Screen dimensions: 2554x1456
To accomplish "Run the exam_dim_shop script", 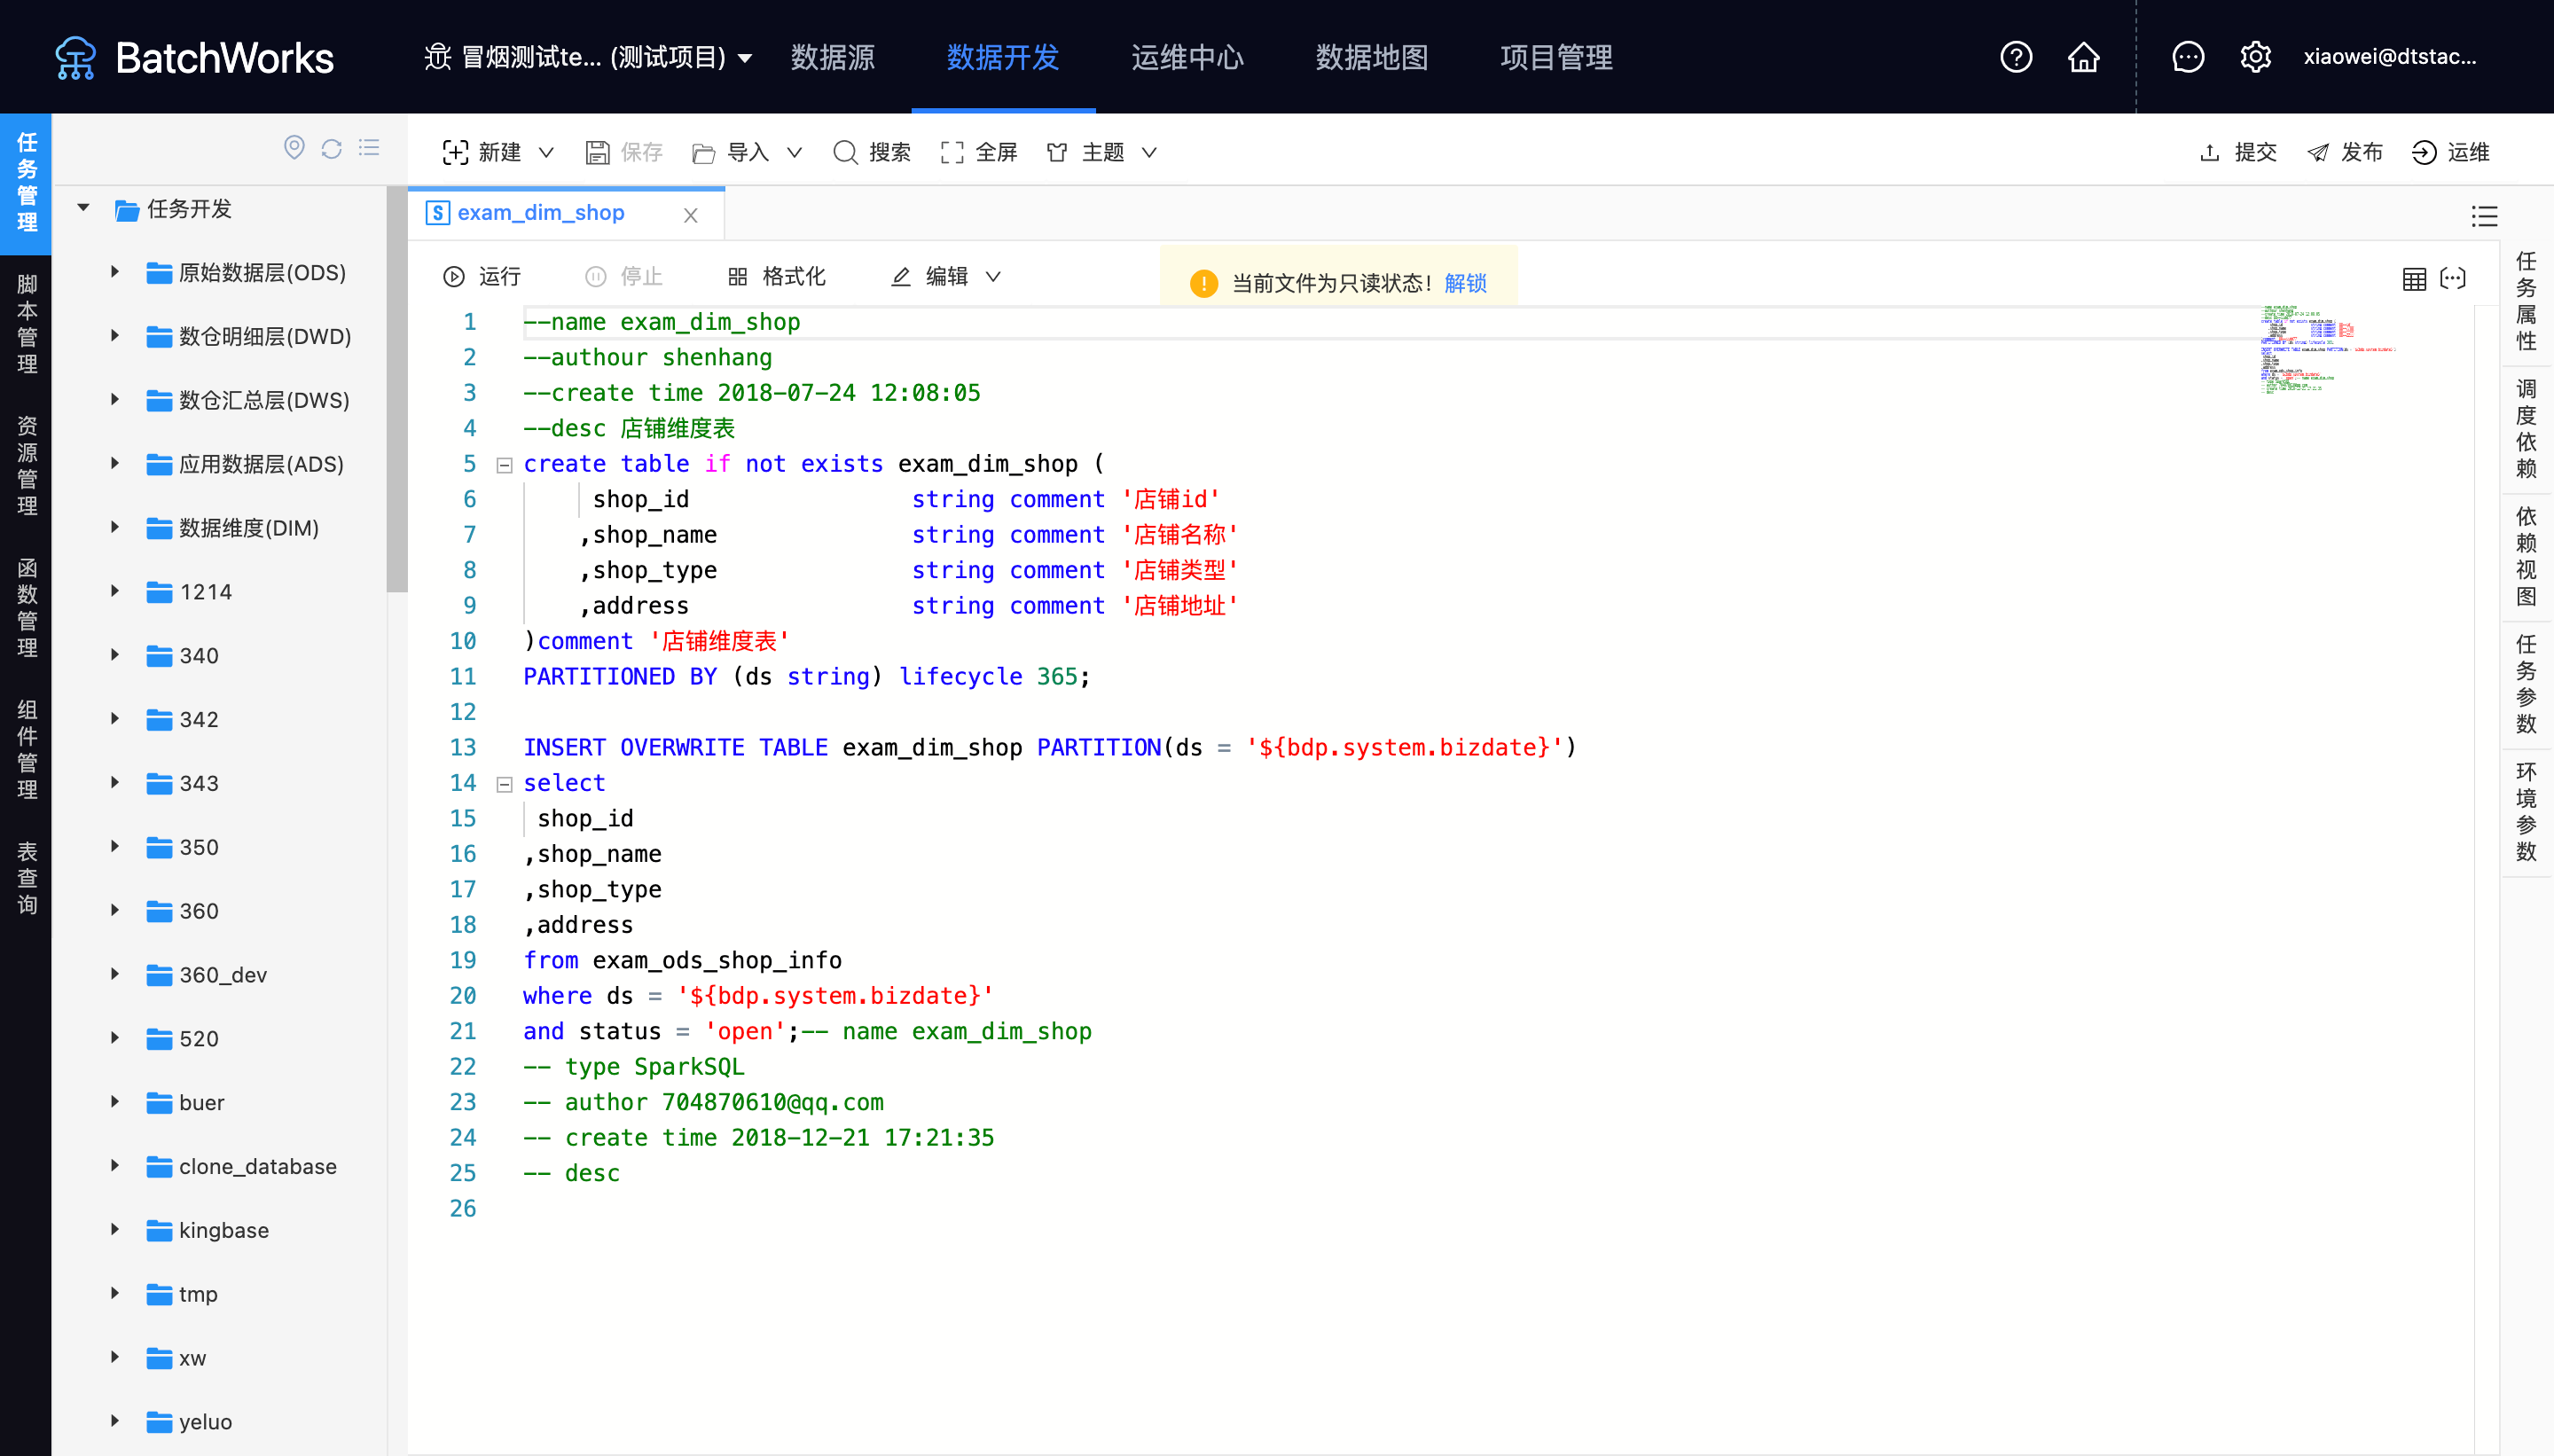I will [x=482, y=276].
